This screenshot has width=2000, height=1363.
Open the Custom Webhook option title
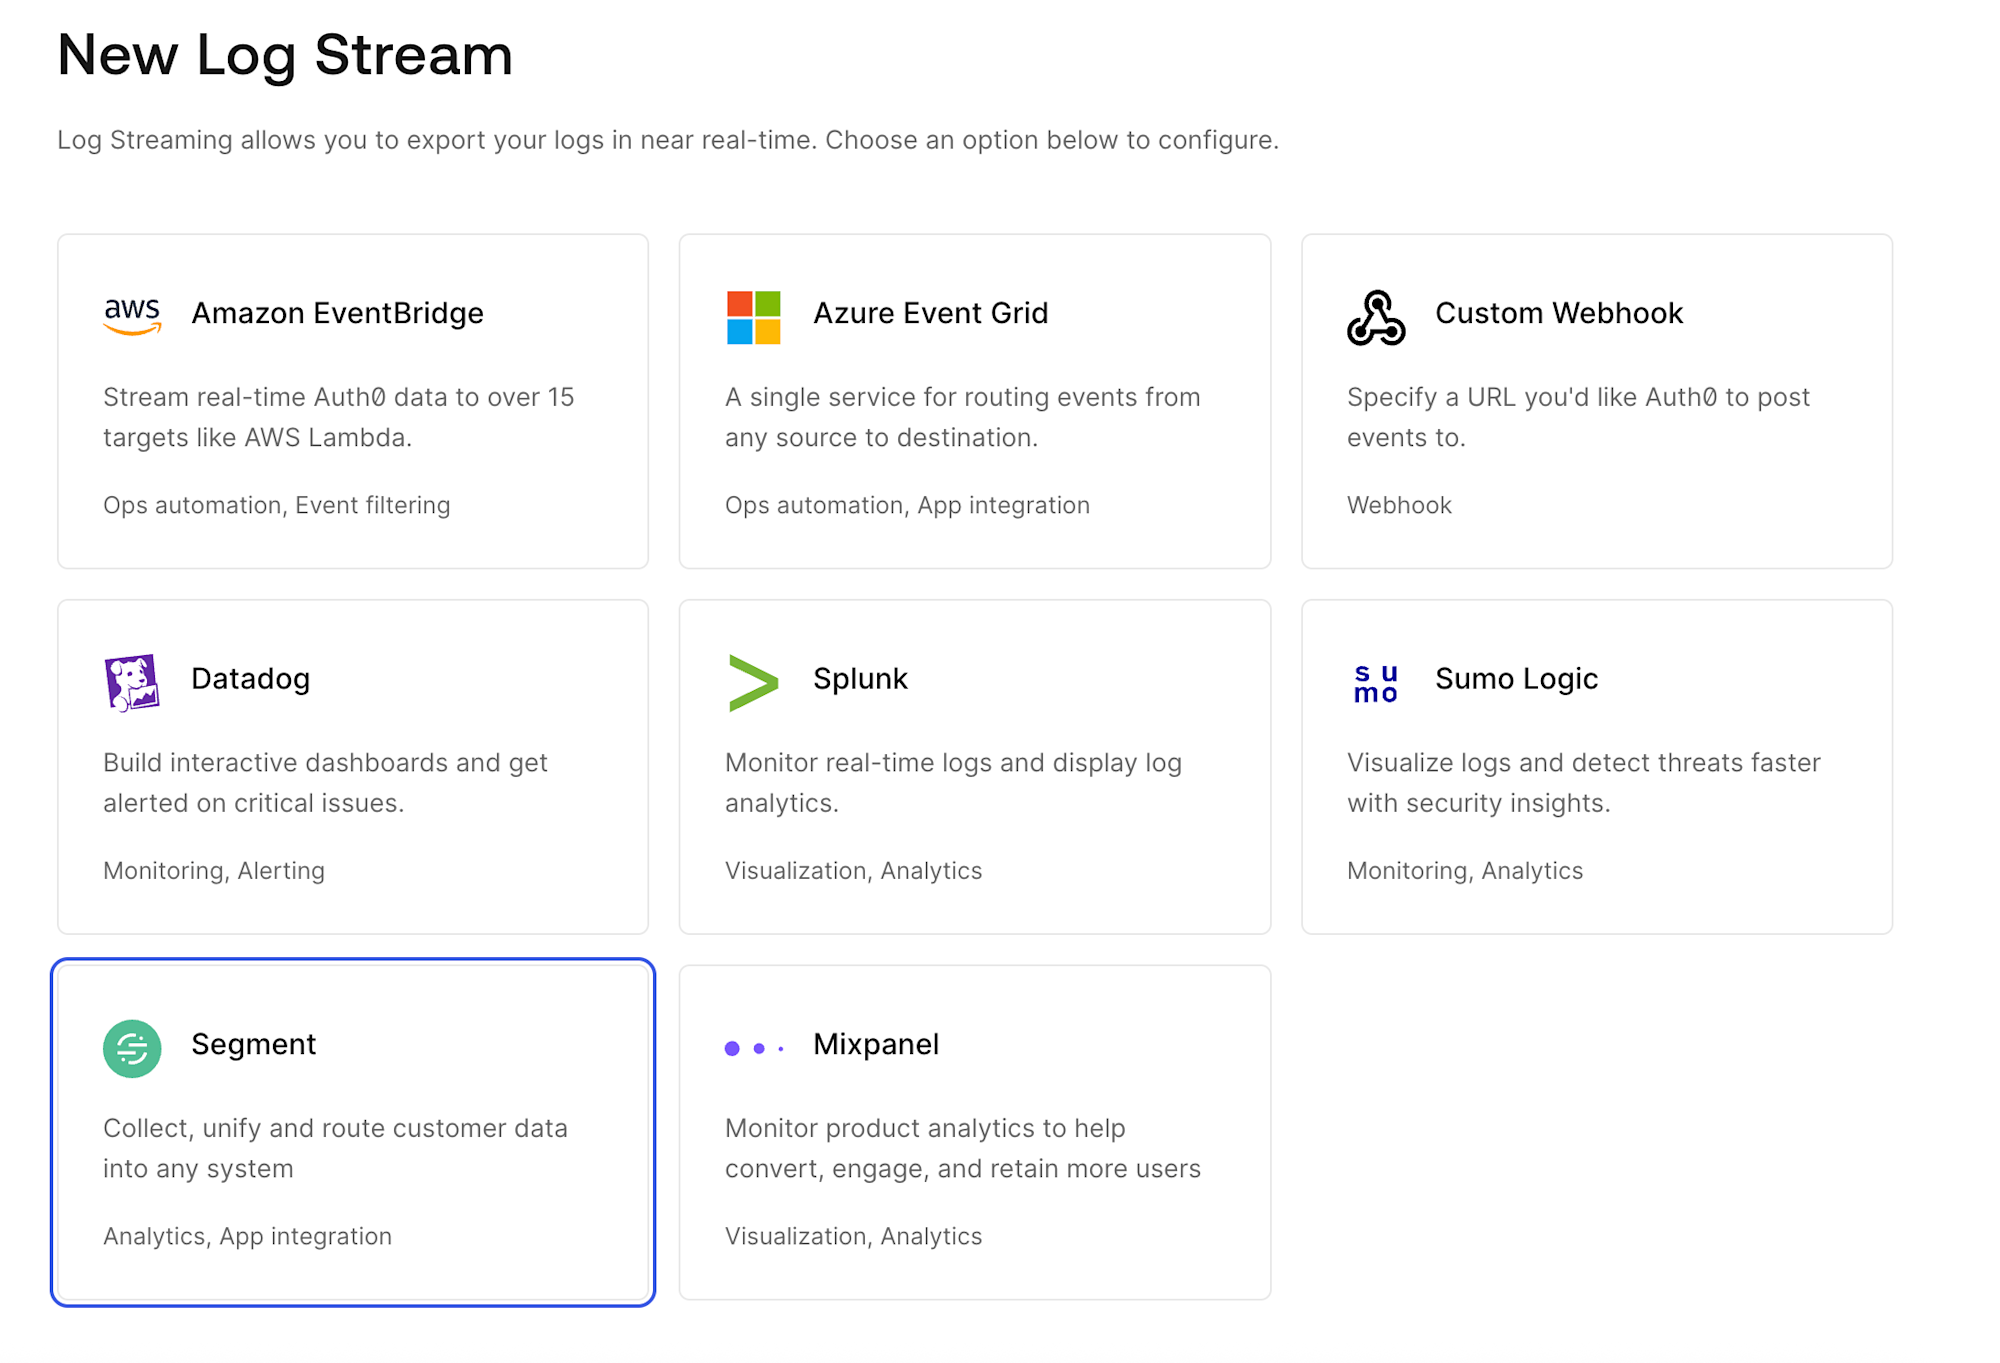tap(1559, 313)
